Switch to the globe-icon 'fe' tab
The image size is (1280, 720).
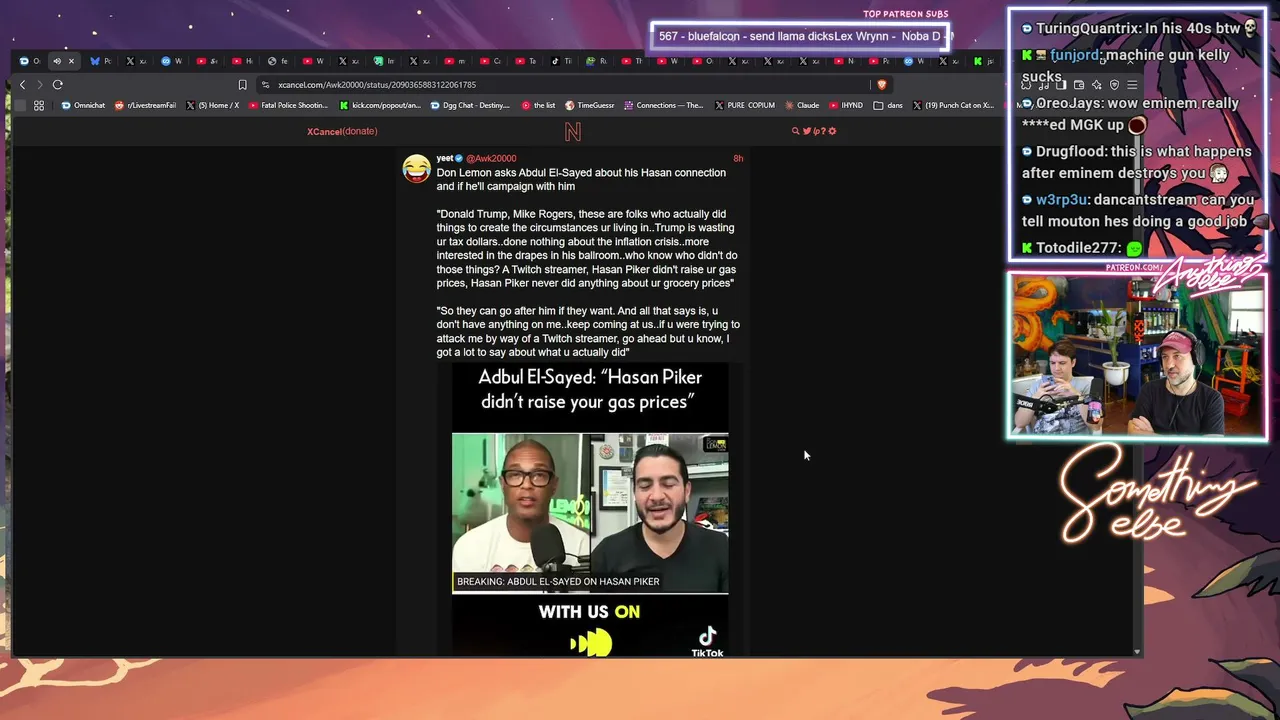click(277, 61)
